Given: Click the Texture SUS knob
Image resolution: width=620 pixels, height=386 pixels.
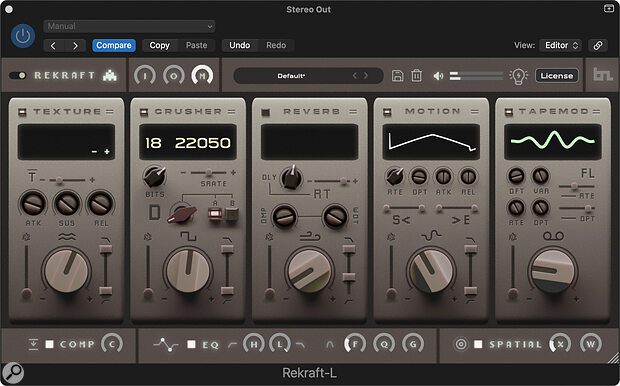Looking at the screenshot, I should tap(67, 204).
